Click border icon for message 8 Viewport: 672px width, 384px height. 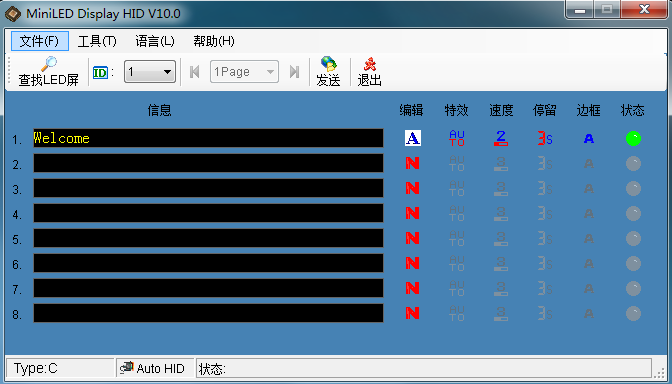pyautogui.click(x=589, y=313)
